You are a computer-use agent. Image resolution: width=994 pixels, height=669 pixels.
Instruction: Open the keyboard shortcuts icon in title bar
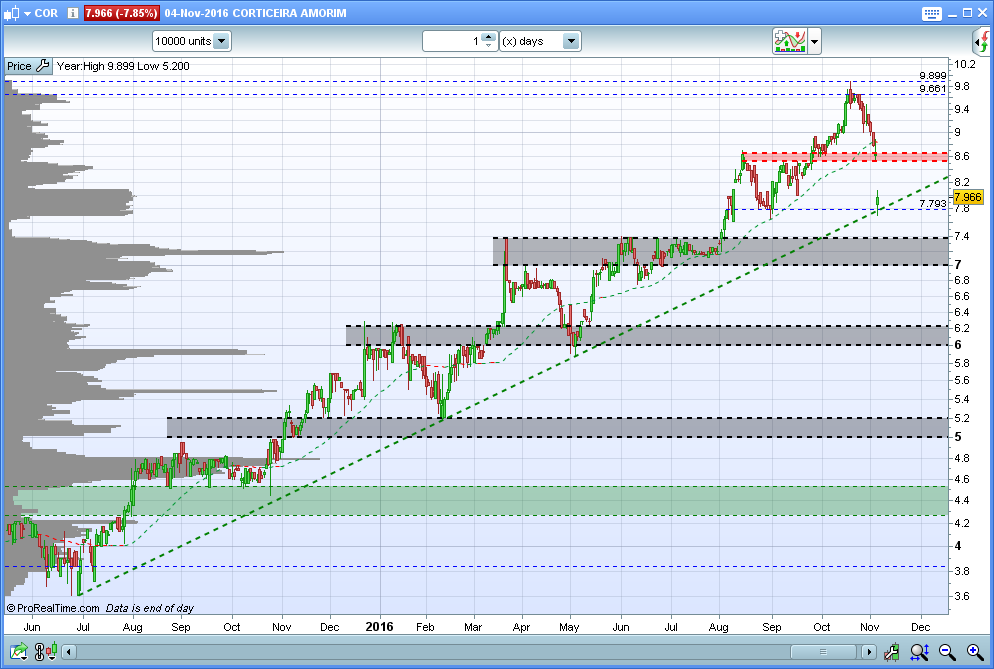tap(931, 13)
